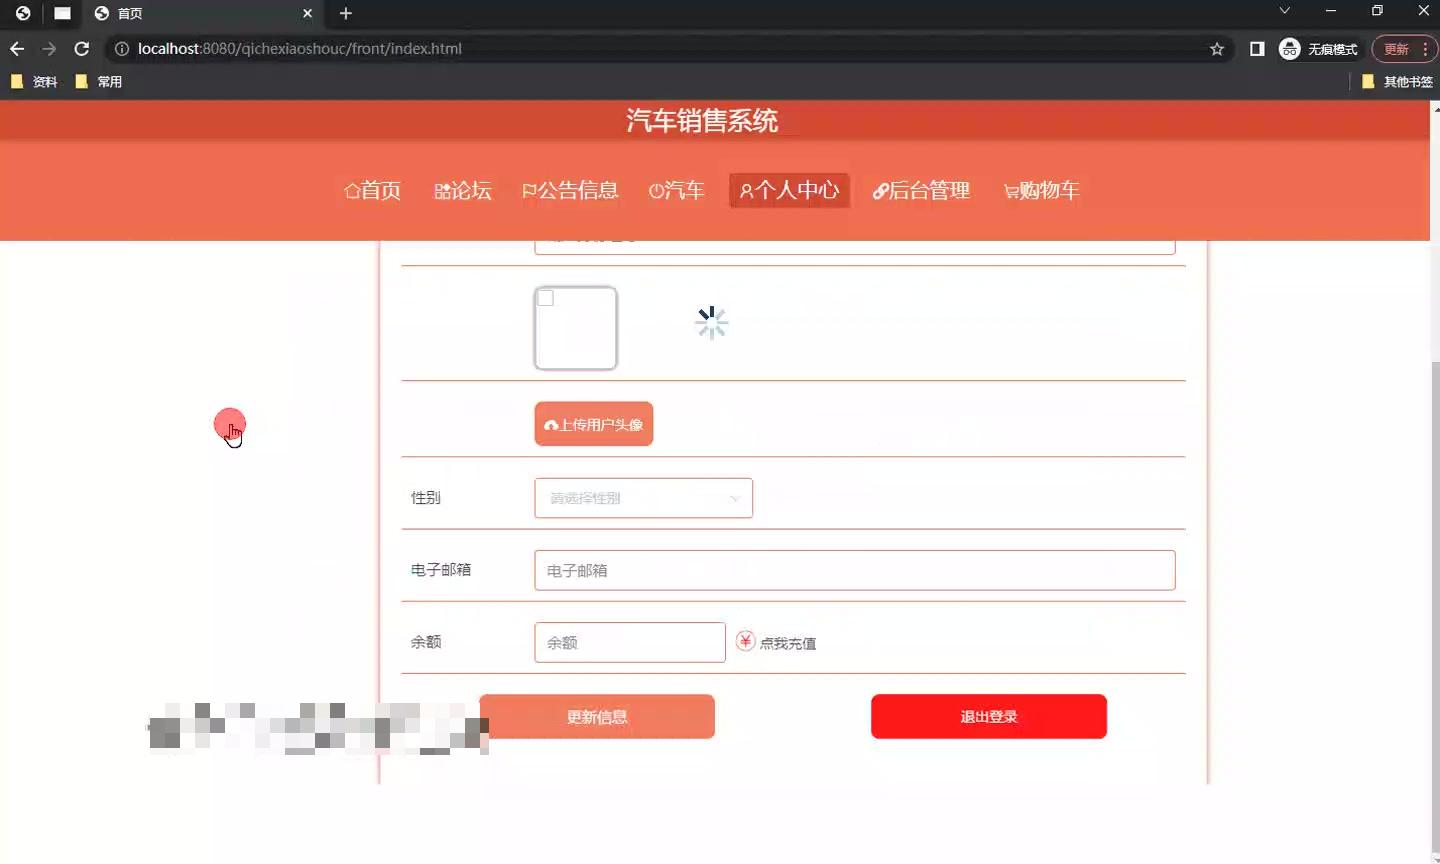Viewport: 1440px width, 864px height.
Task: Go to the 汽车 section
Action: pos(676,190)
